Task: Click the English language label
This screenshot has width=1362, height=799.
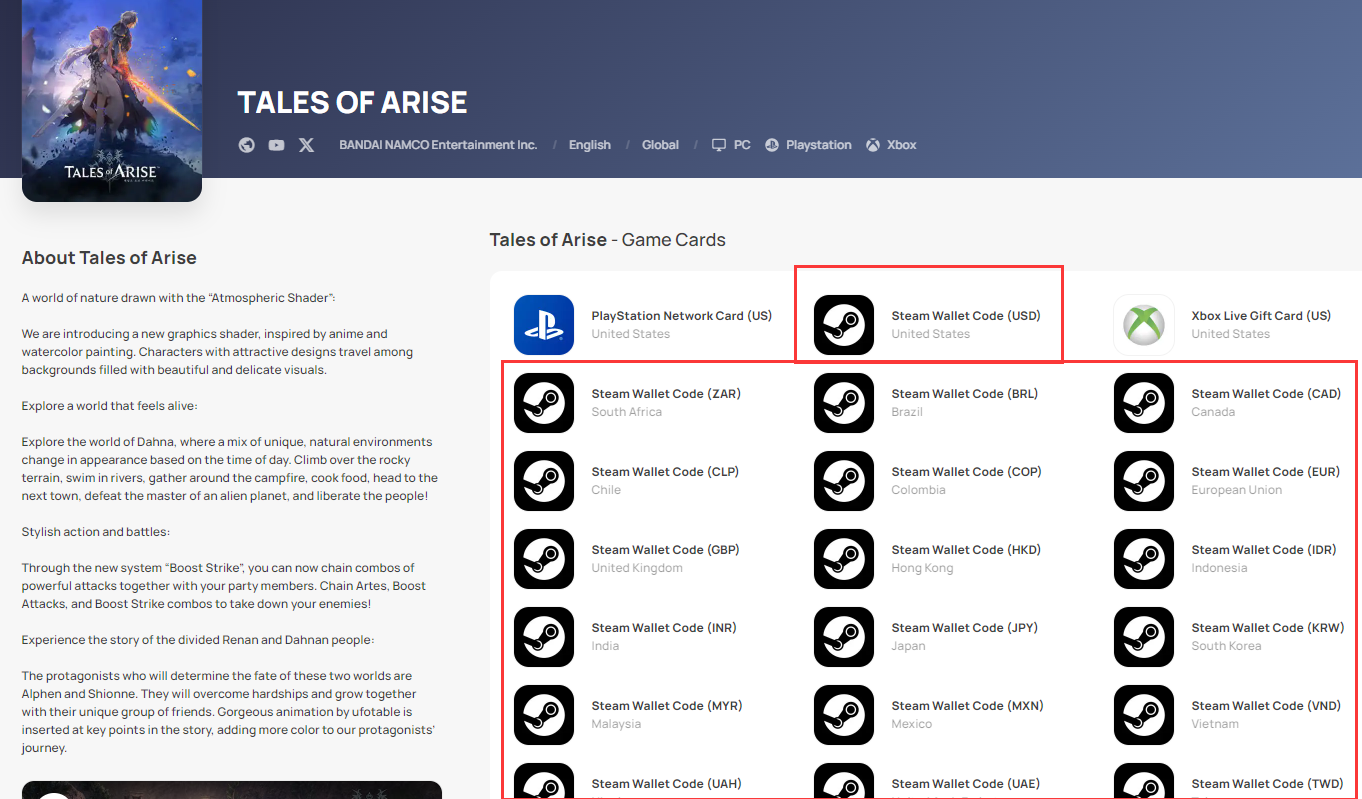Action: [x=590, y=145]
